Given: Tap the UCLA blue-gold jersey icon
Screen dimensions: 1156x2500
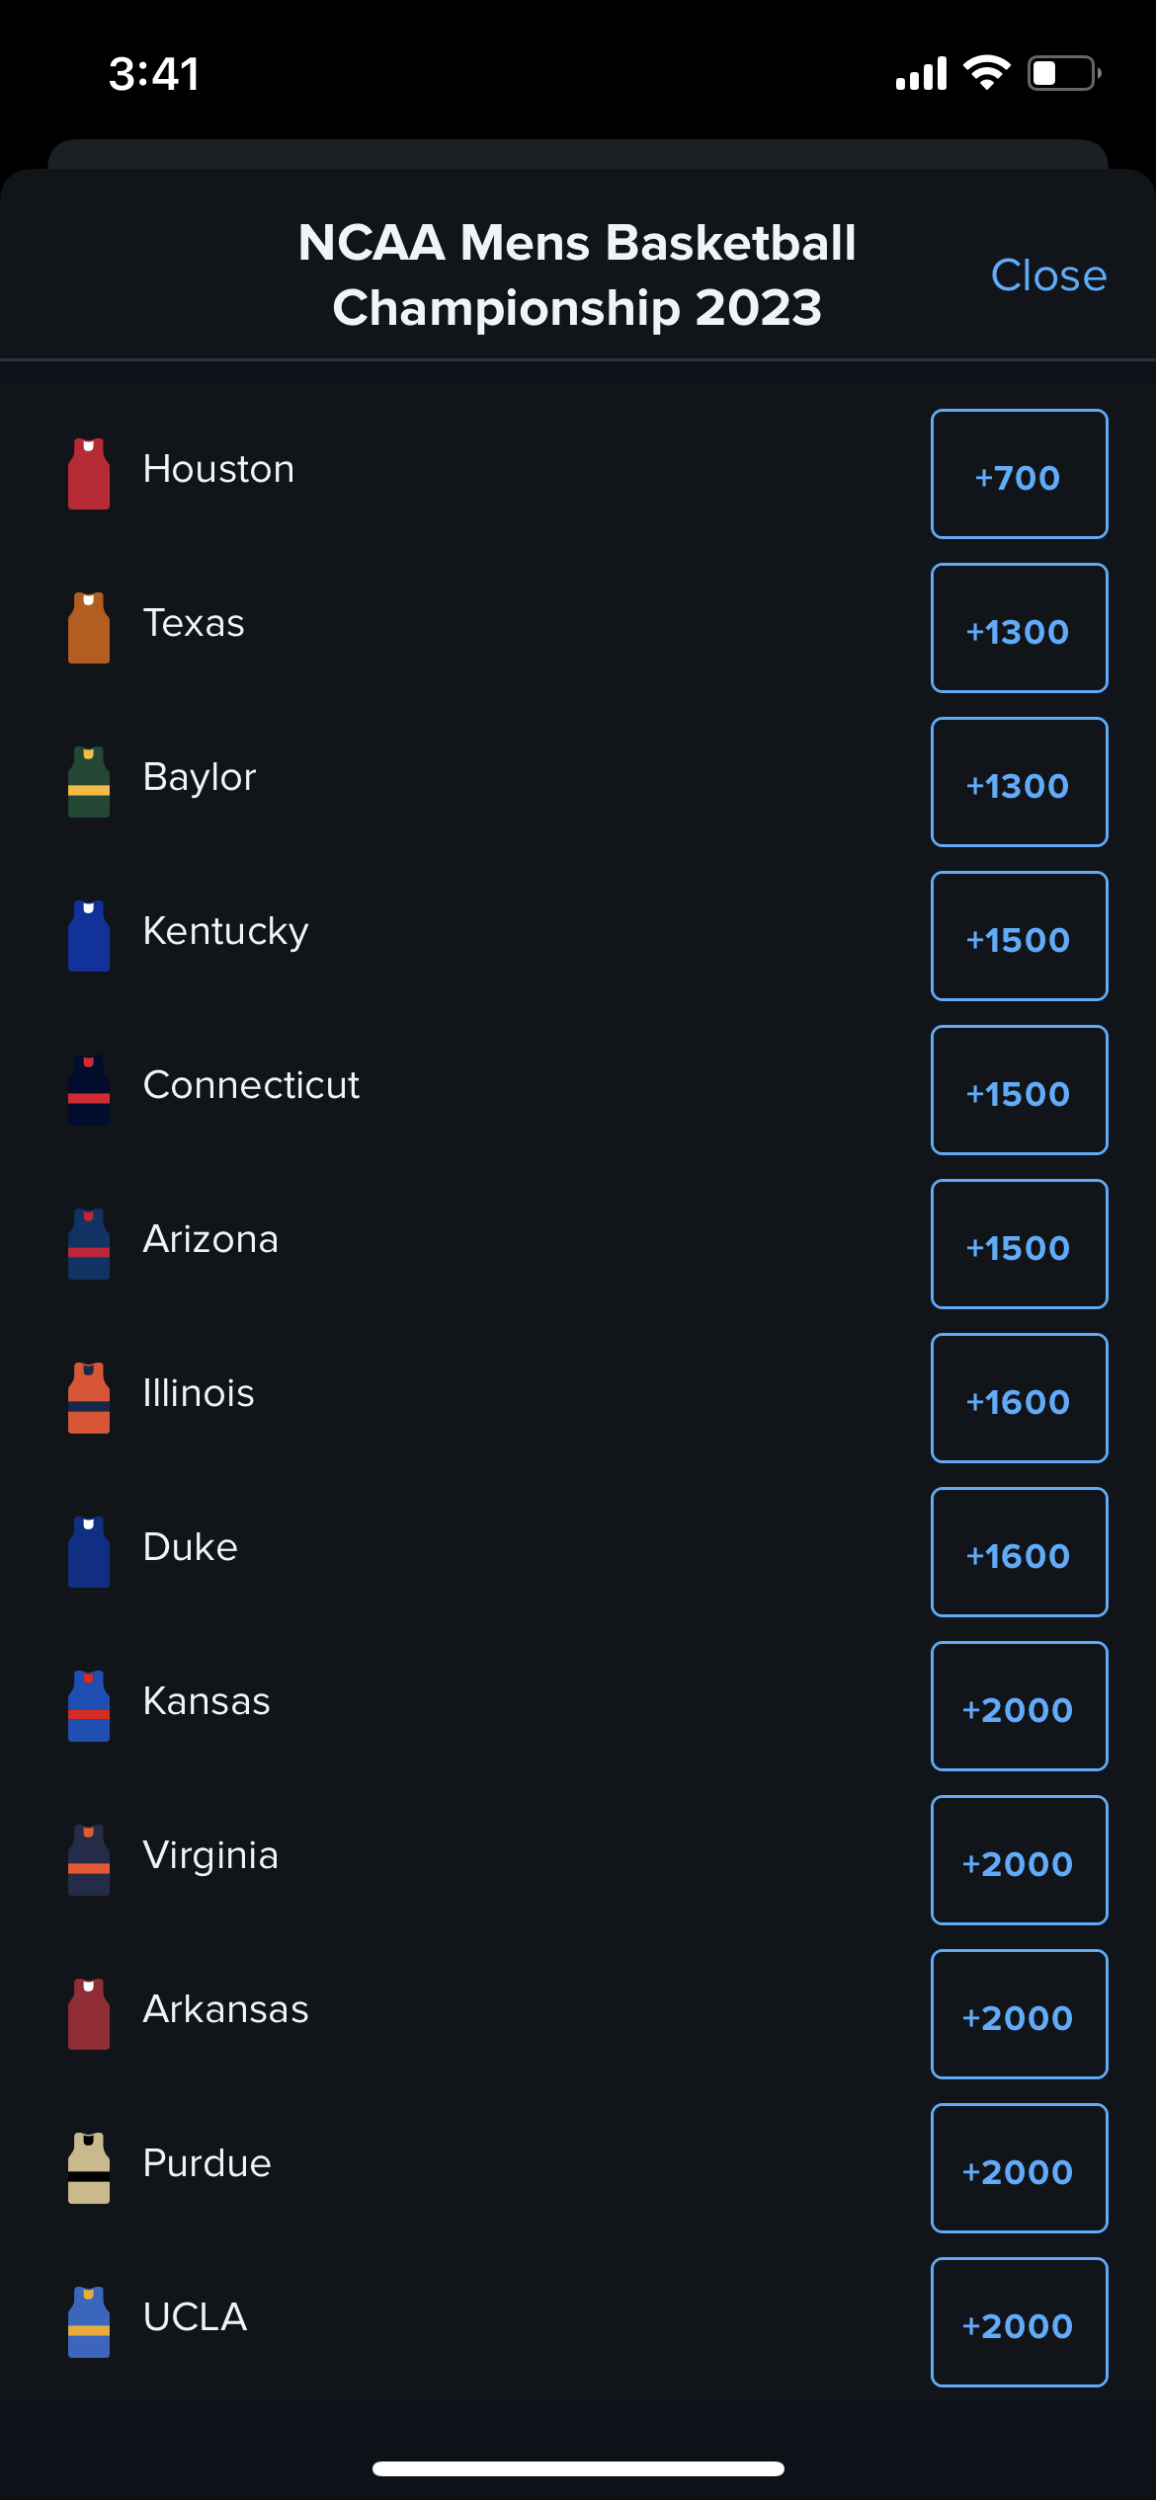Looking at the screenshot, I should 89,2322.
